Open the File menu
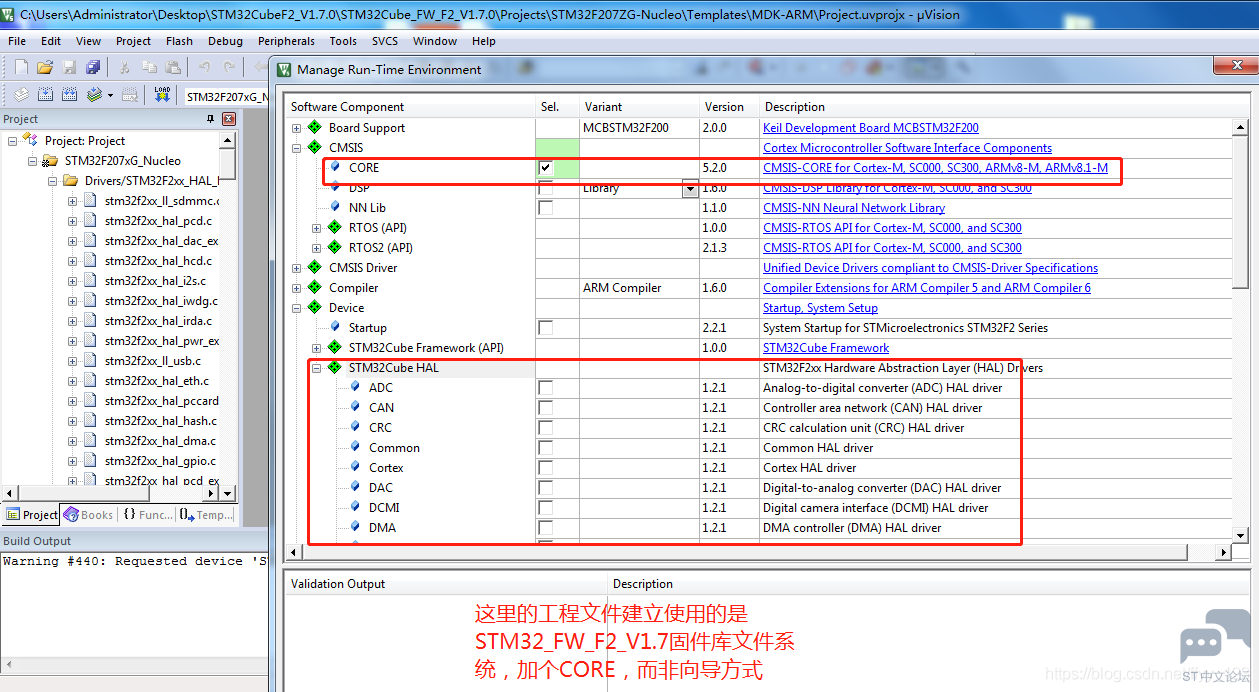Viewport: 1259px width, 692px height. coord(17,41)
